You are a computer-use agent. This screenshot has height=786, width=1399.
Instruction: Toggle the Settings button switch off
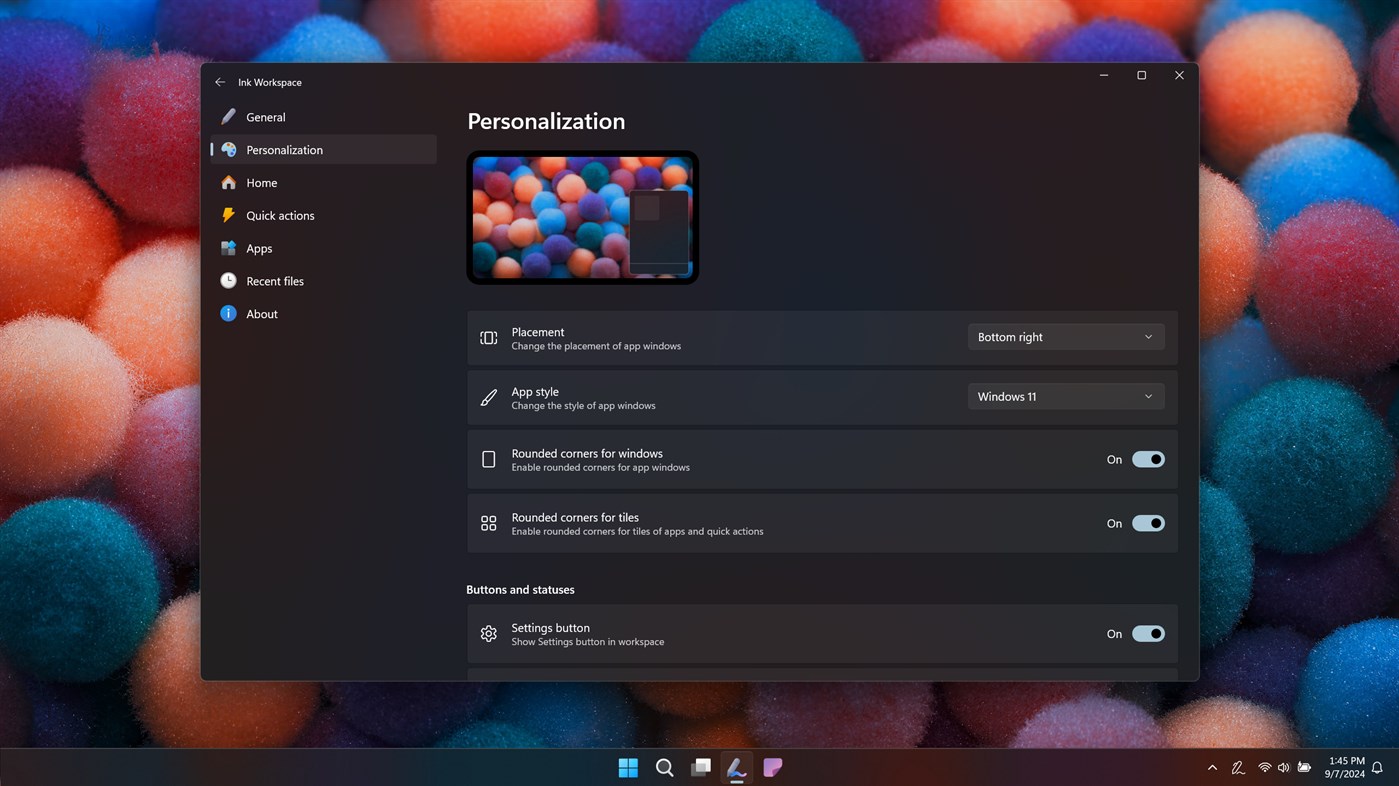point(1148,634)
